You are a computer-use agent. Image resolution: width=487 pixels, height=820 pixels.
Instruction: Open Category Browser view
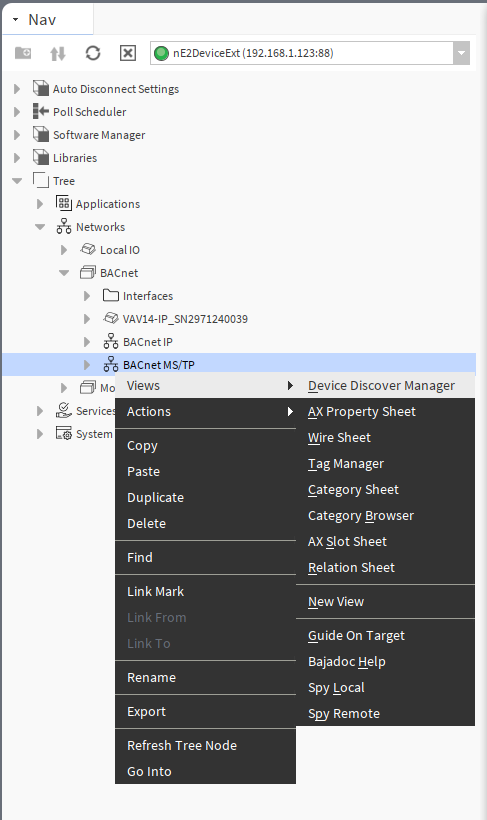point(386,516)
